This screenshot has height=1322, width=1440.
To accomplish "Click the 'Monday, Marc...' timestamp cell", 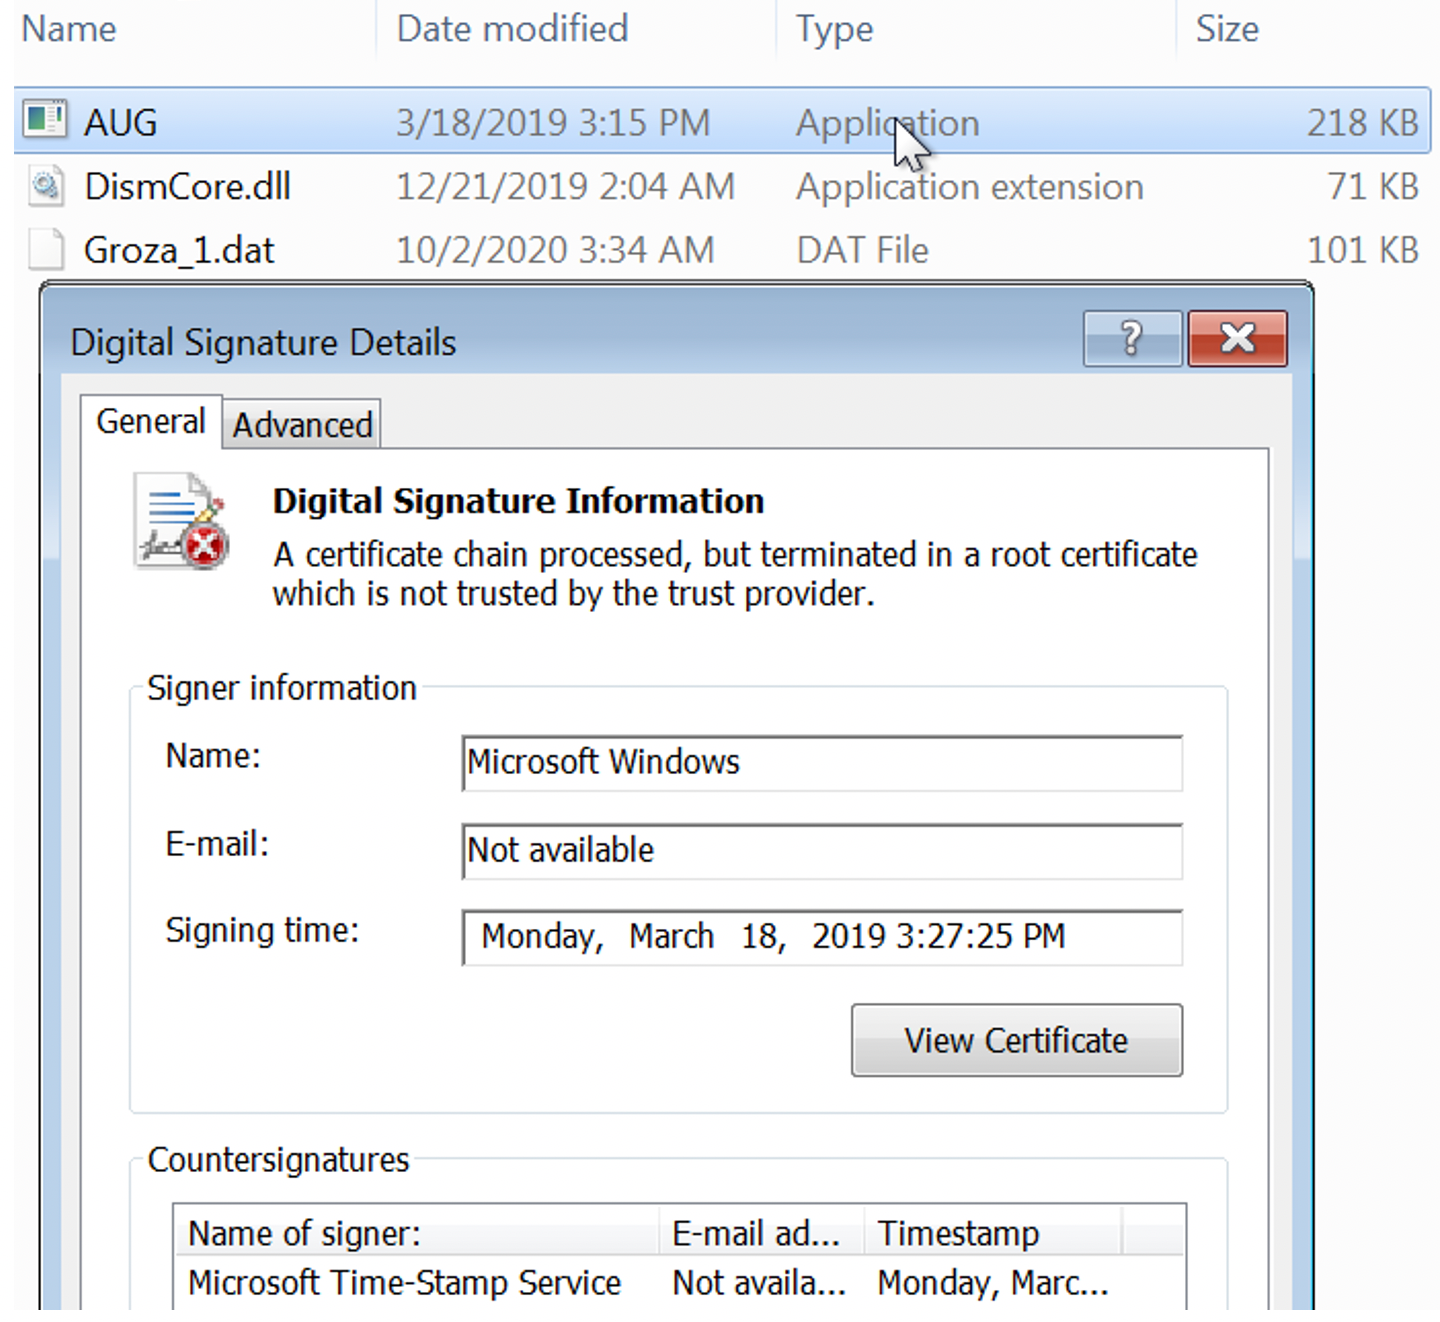I will [993, 1282].
